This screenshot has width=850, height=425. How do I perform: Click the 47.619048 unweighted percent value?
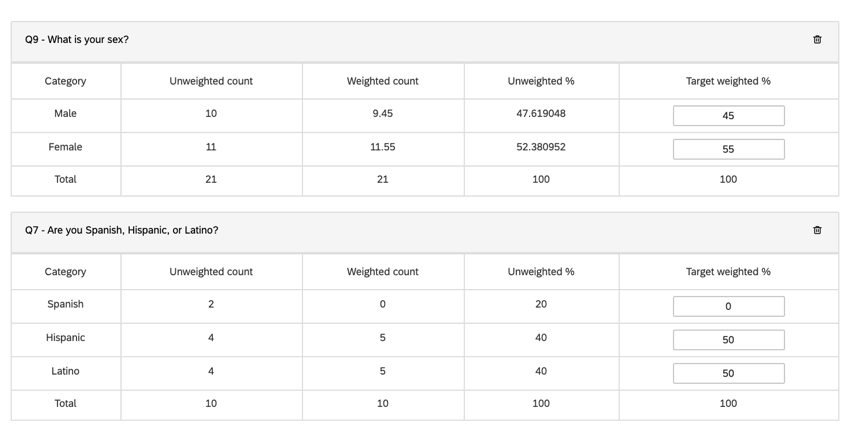coord(541,114)
